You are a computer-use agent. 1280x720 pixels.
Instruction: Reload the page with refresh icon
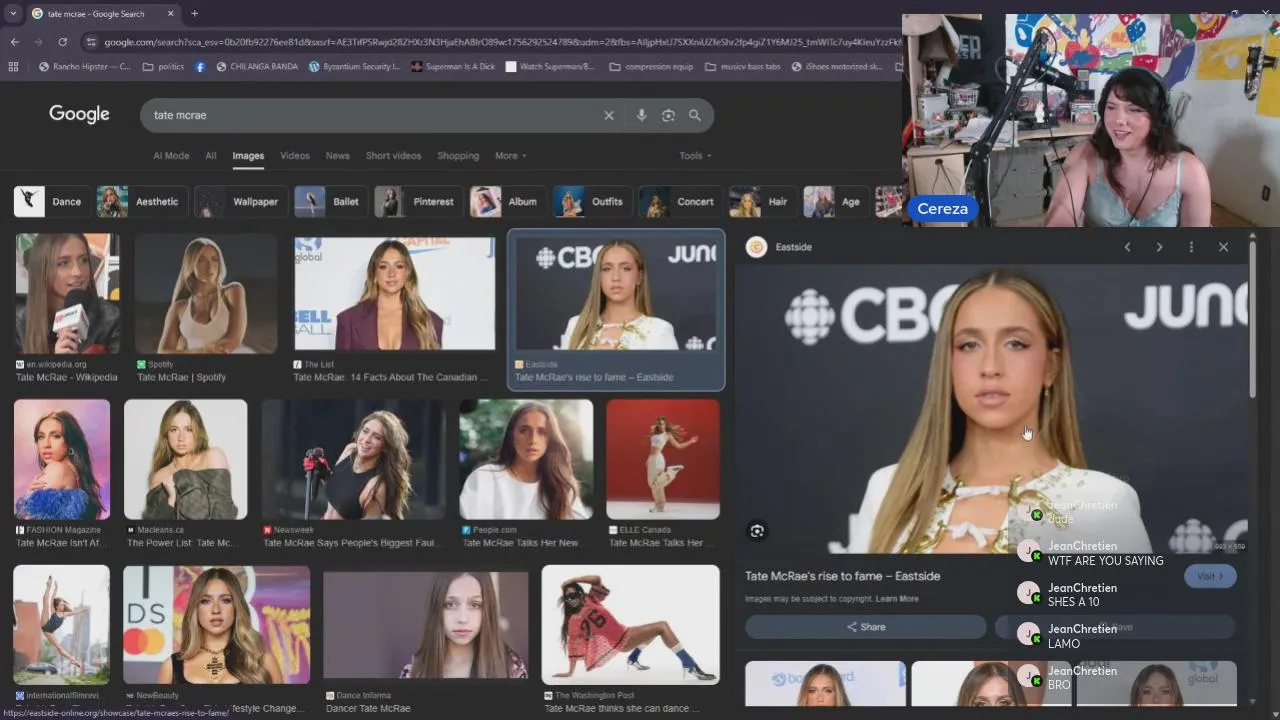pyautogui.click(x=62, y=42)
